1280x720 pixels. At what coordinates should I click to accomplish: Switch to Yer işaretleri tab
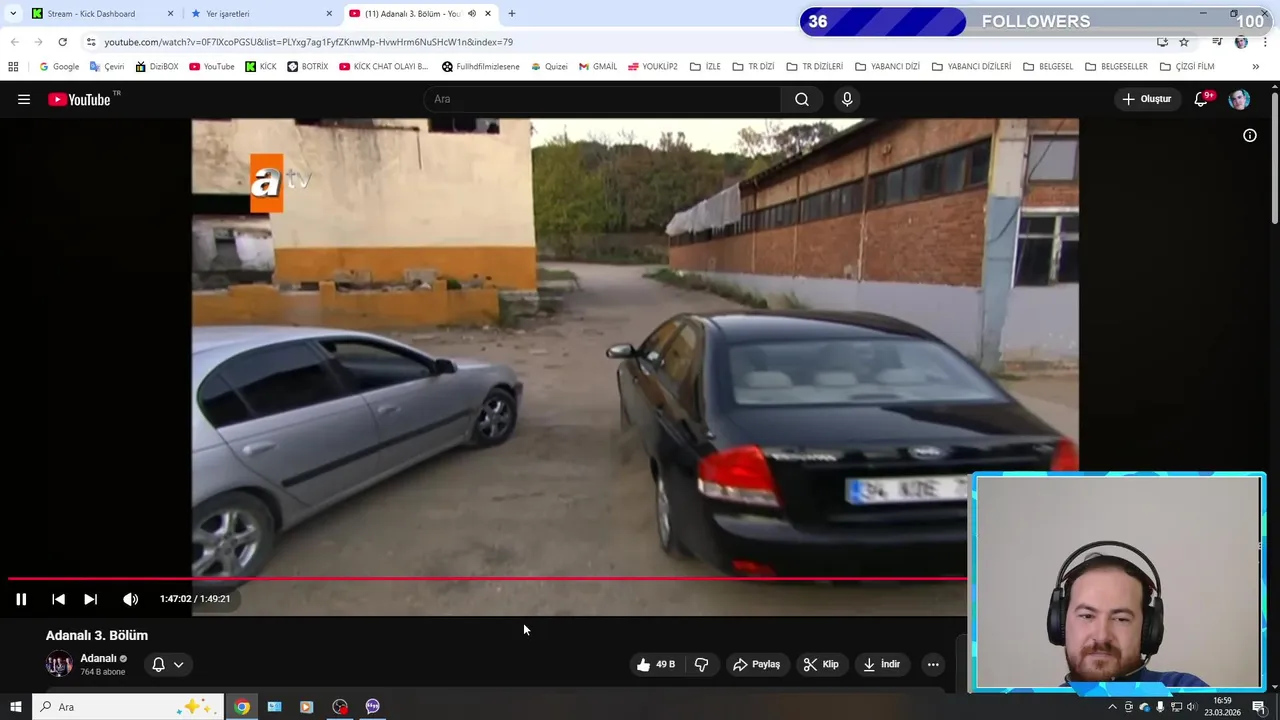260,14
